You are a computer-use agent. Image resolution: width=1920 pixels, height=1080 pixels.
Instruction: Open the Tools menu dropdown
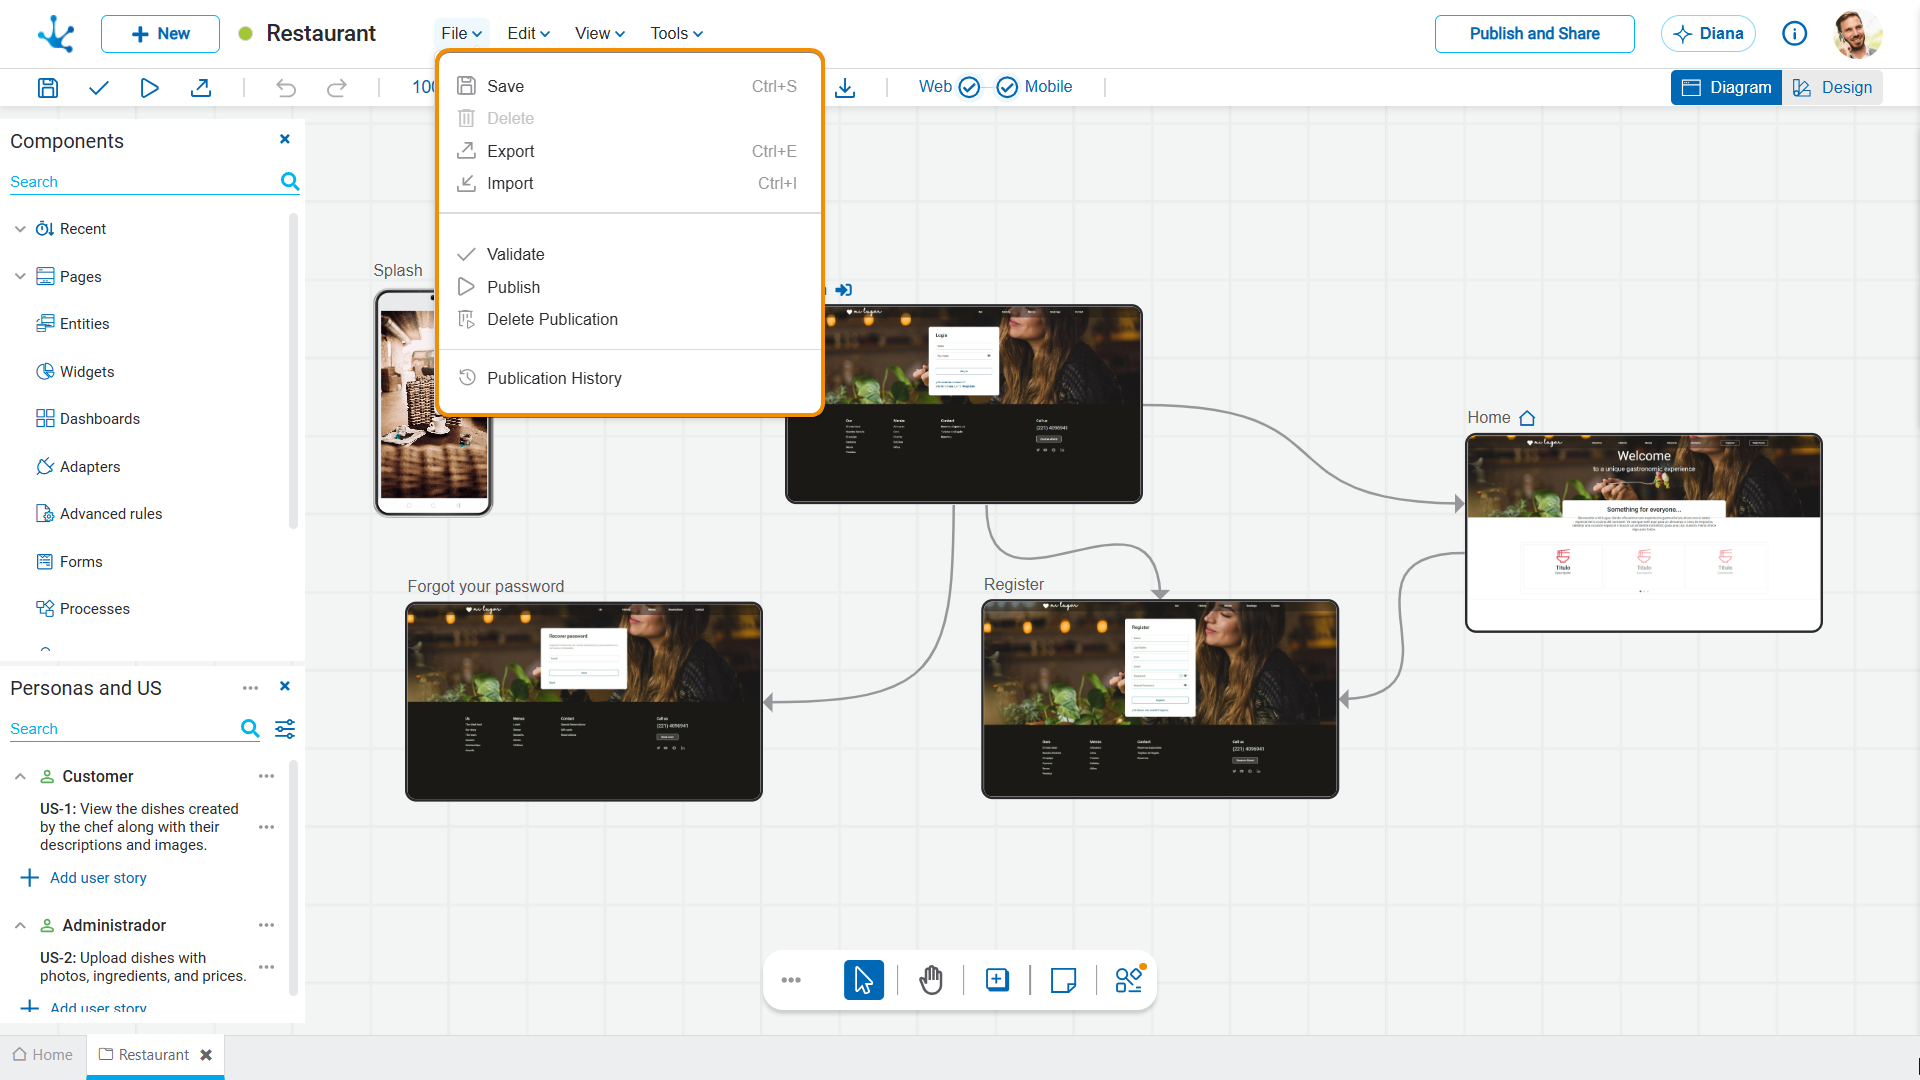[677, 33]
